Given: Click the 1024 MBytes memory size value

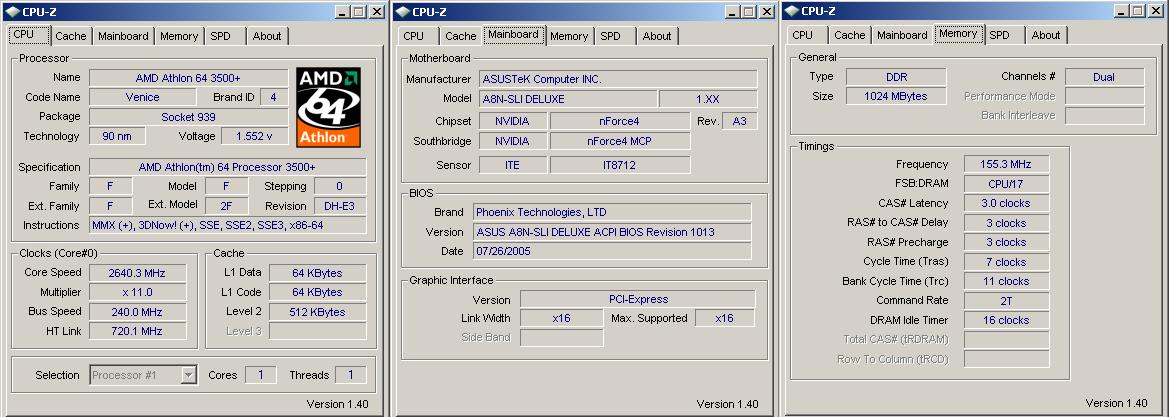Looking at the screenshot, I should 895,95.
